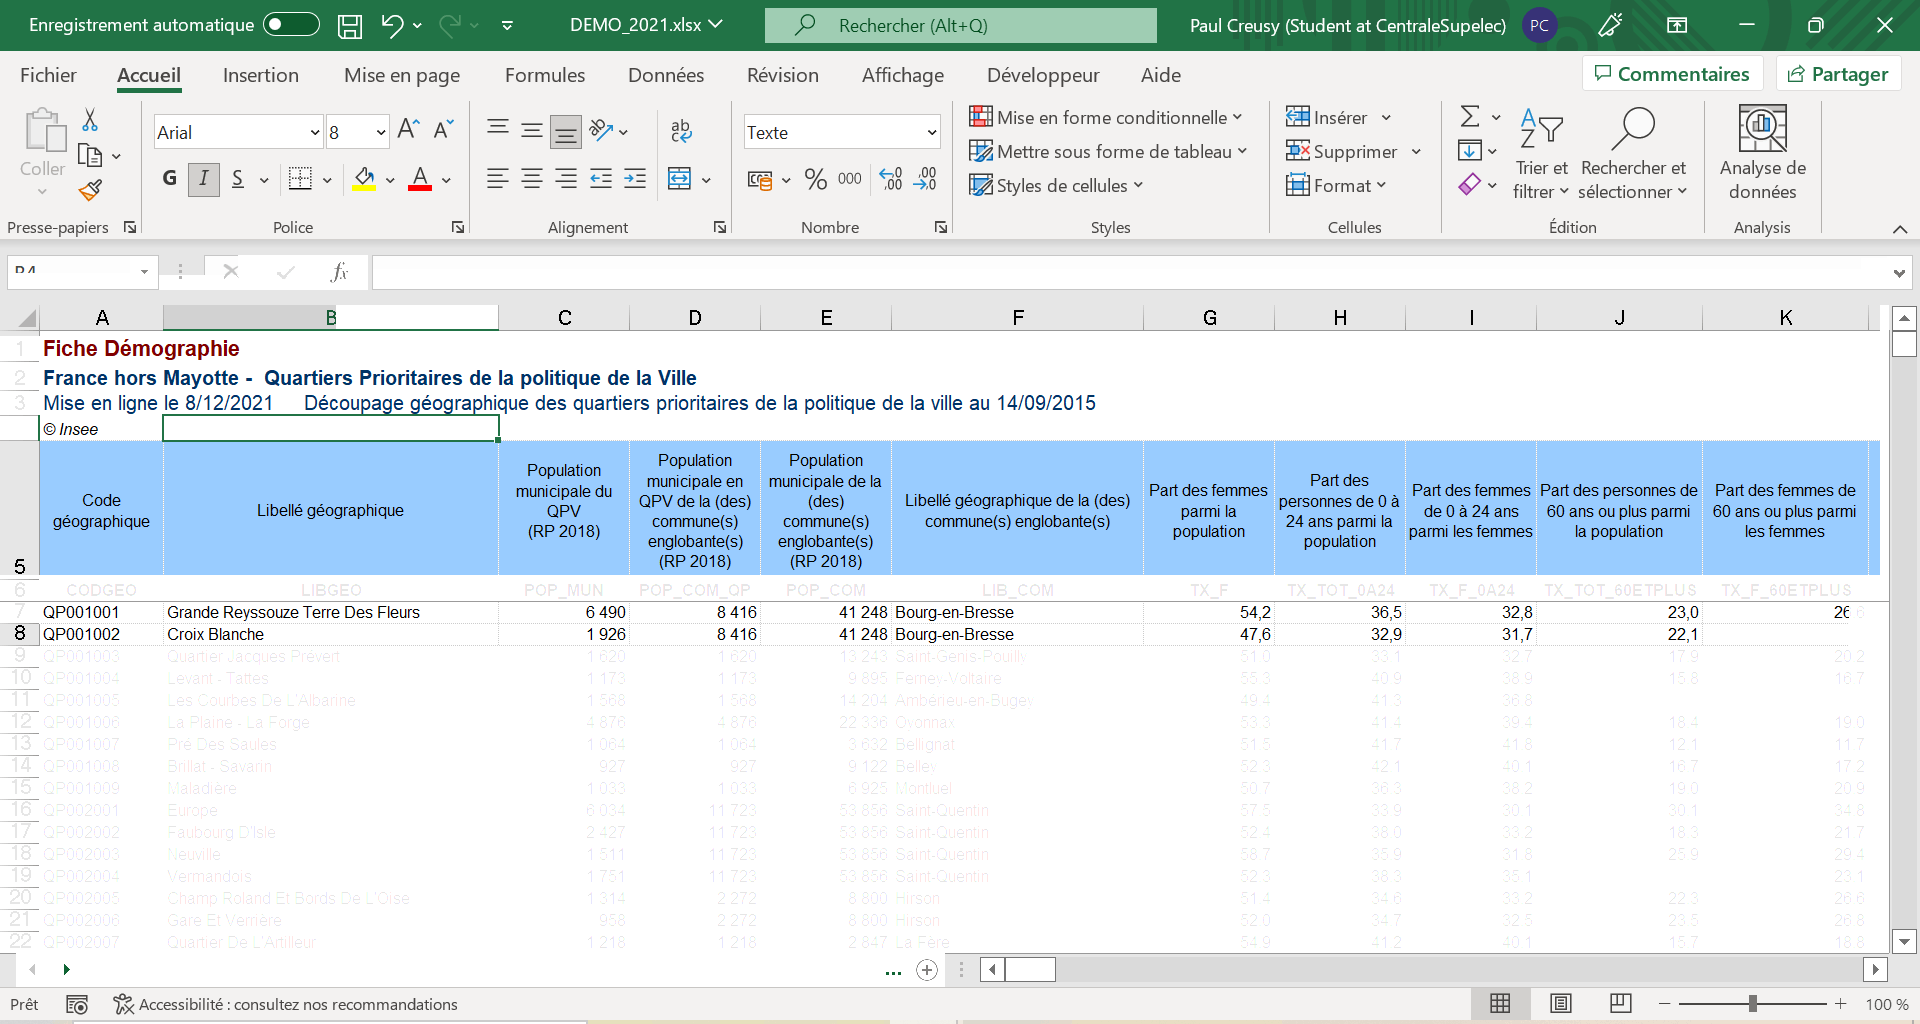The image size is (1920, 1024).
Task: Open the Données ribbon tab
Action: pyautogui.click(x=665, y=75)
